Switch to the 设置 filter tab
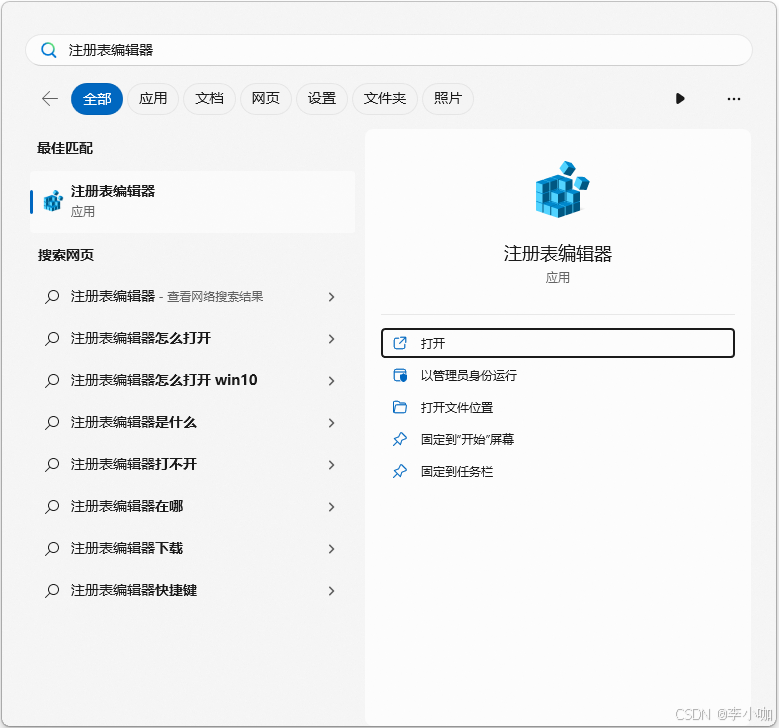 click(x=321, y=99)
